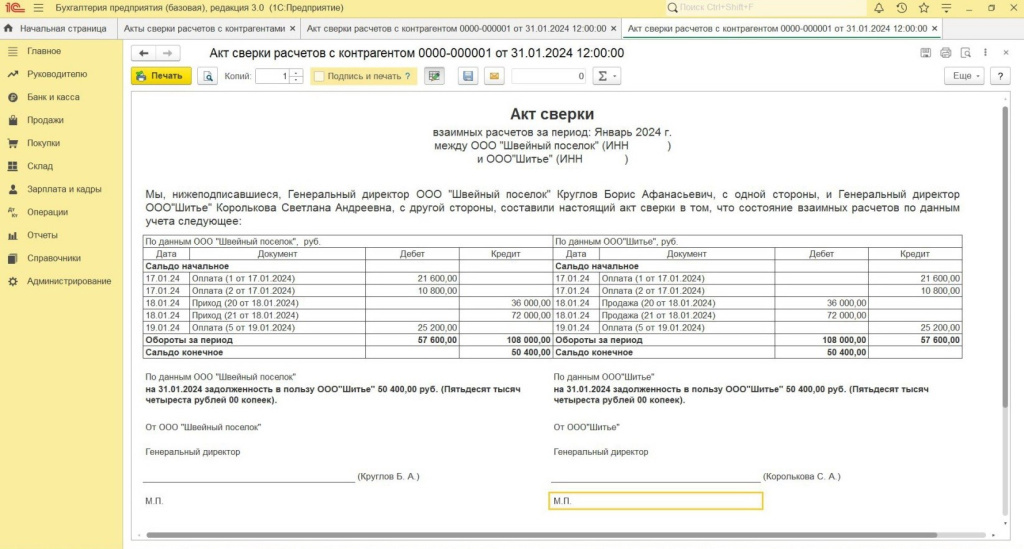Enable the Подпись и печать checkbox

click(319, 76)
